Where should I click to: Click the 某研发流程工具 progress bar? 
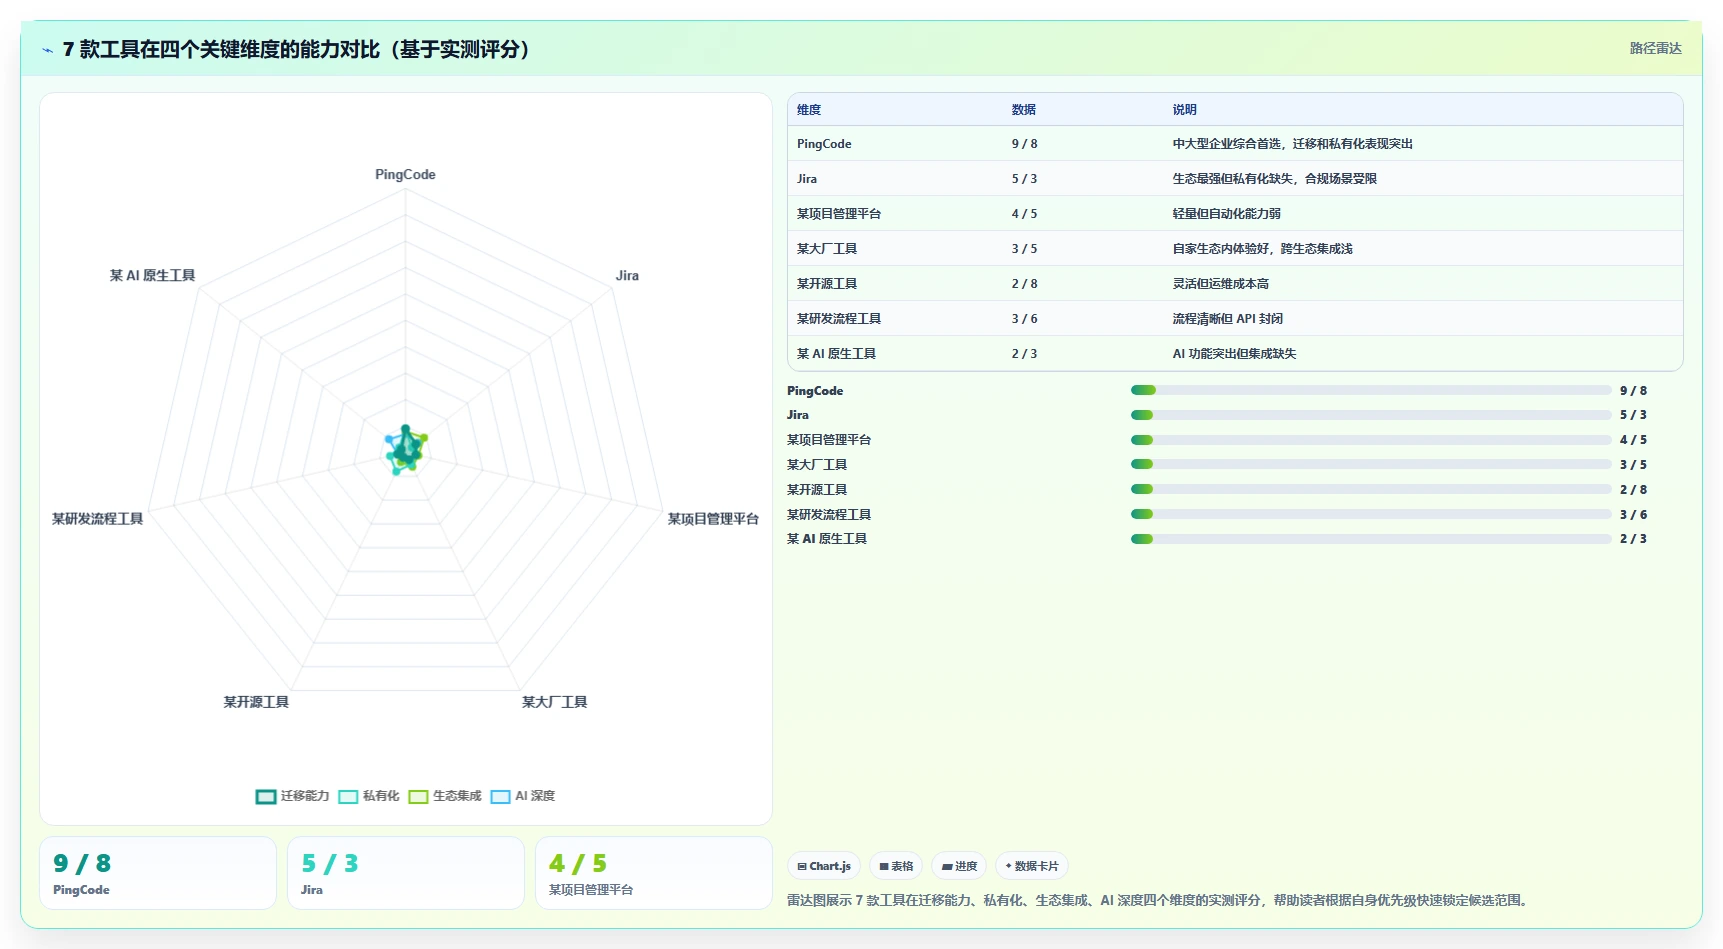(x=1371, y=514)
